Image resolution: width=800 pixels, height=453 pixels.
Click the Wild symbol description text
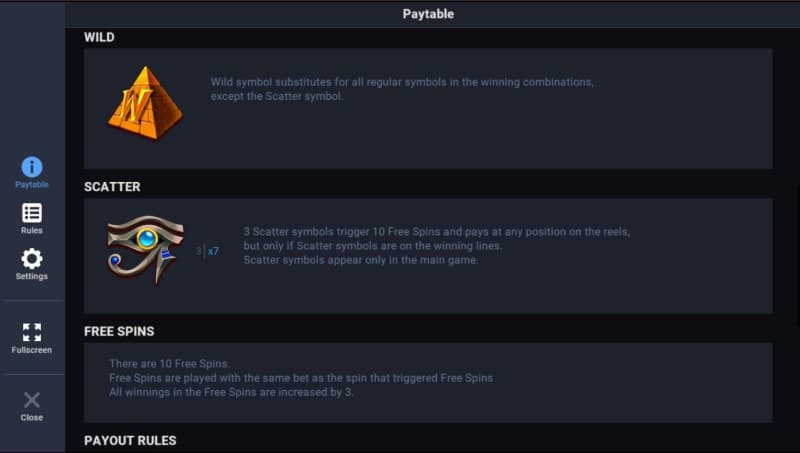[x=402, y=89]
